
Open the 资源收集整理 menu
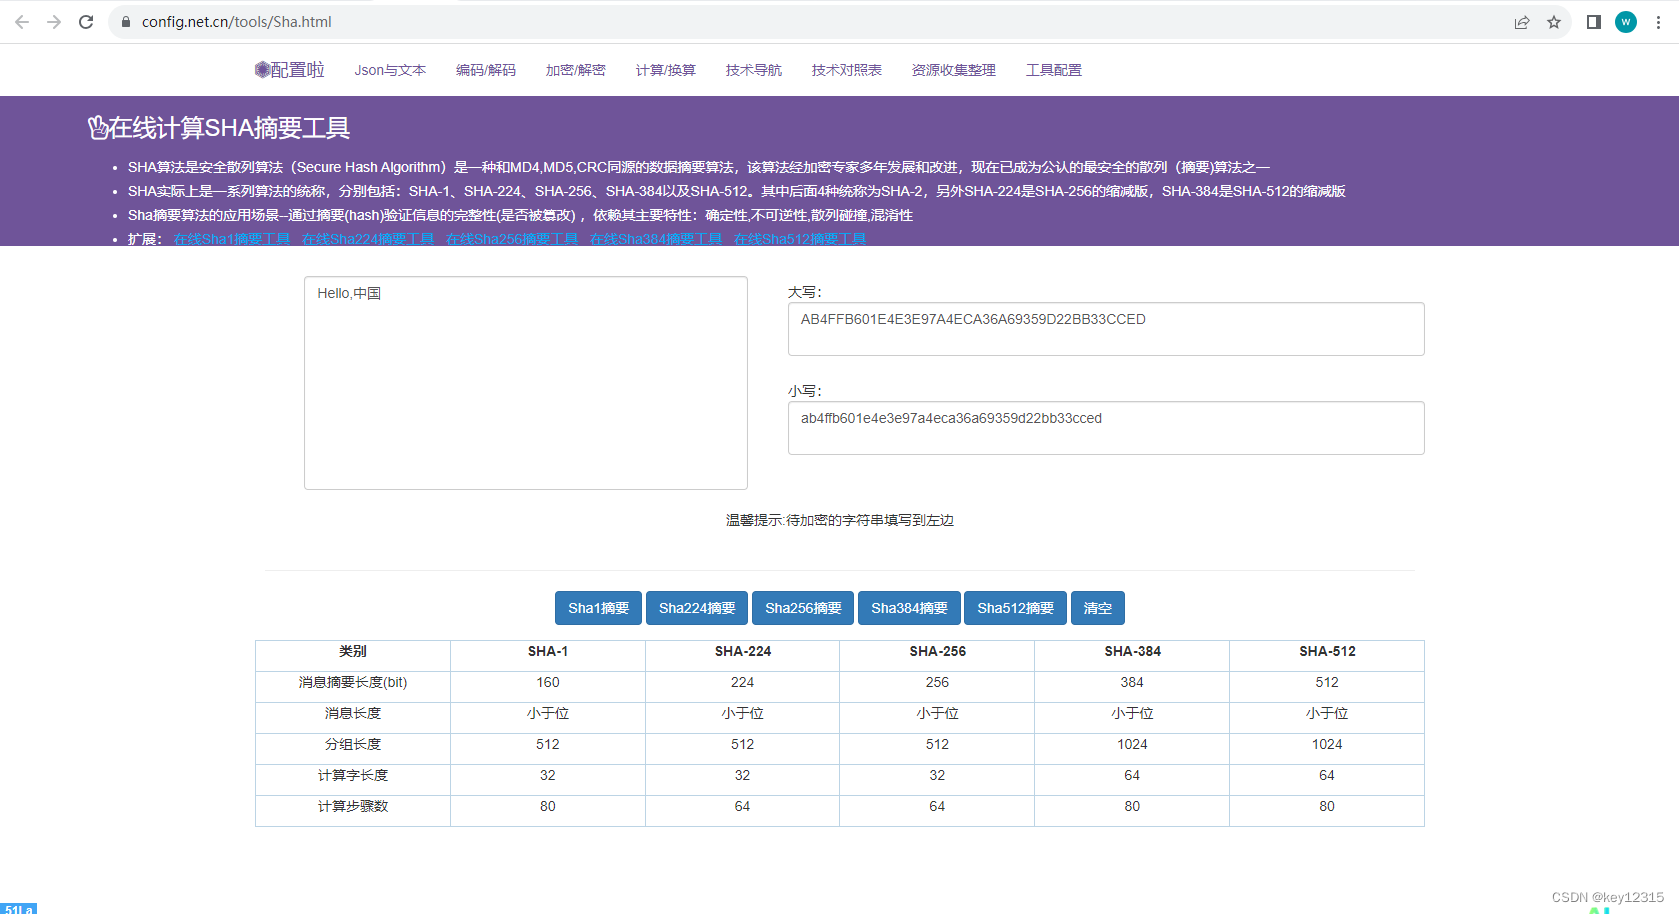(x=954, y=70)
